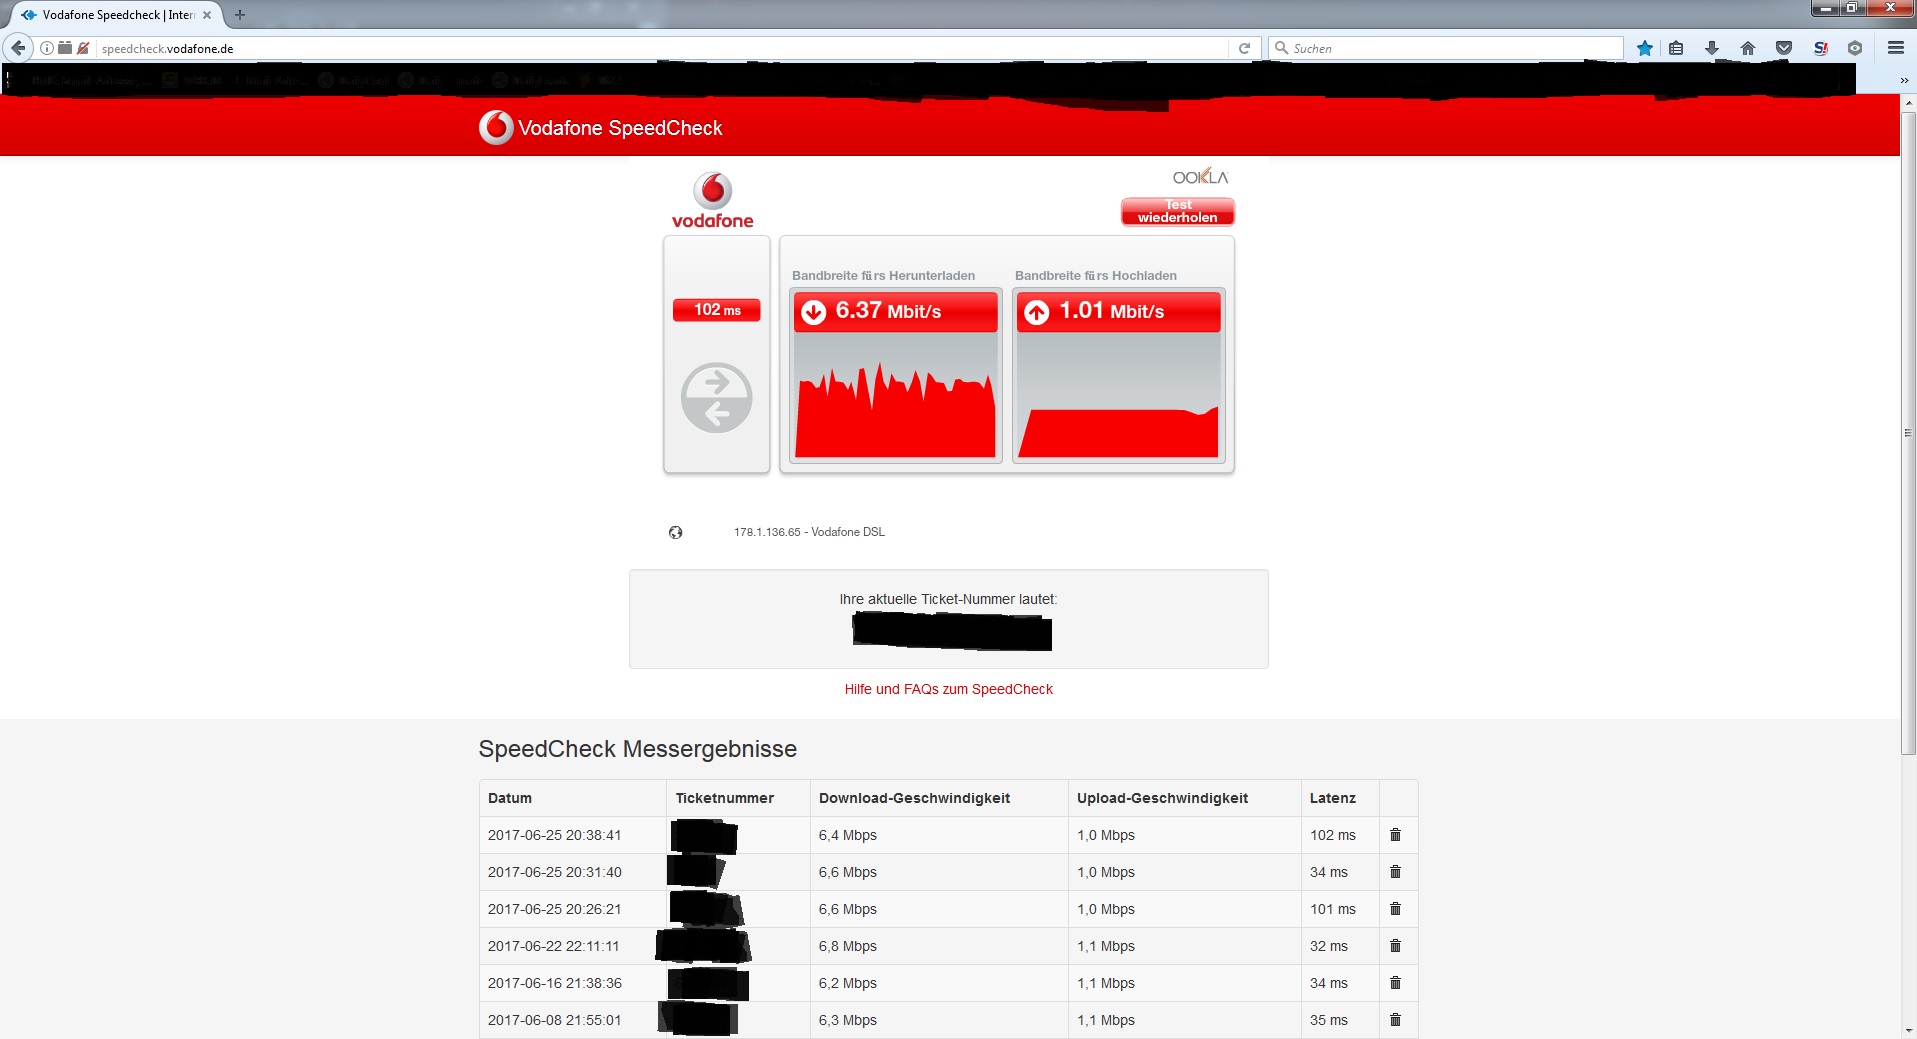This screenshot has width=1917, height=1039.
Task: Open the Library clipboard panel
Action: pyautogui.click(x=1678, y=47)
